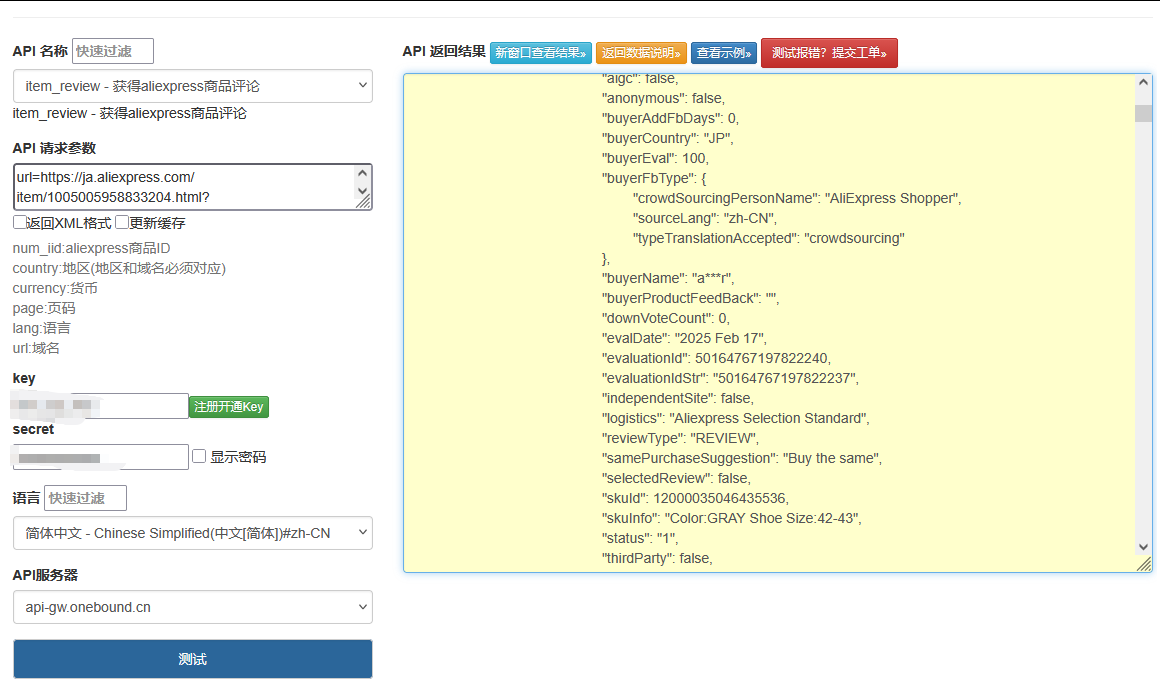The height and width of the screenshot is (689, 1160).
Task: Click the "evaluationIdStr" value line
Action: pyautogui.click(x=730, y=378)
